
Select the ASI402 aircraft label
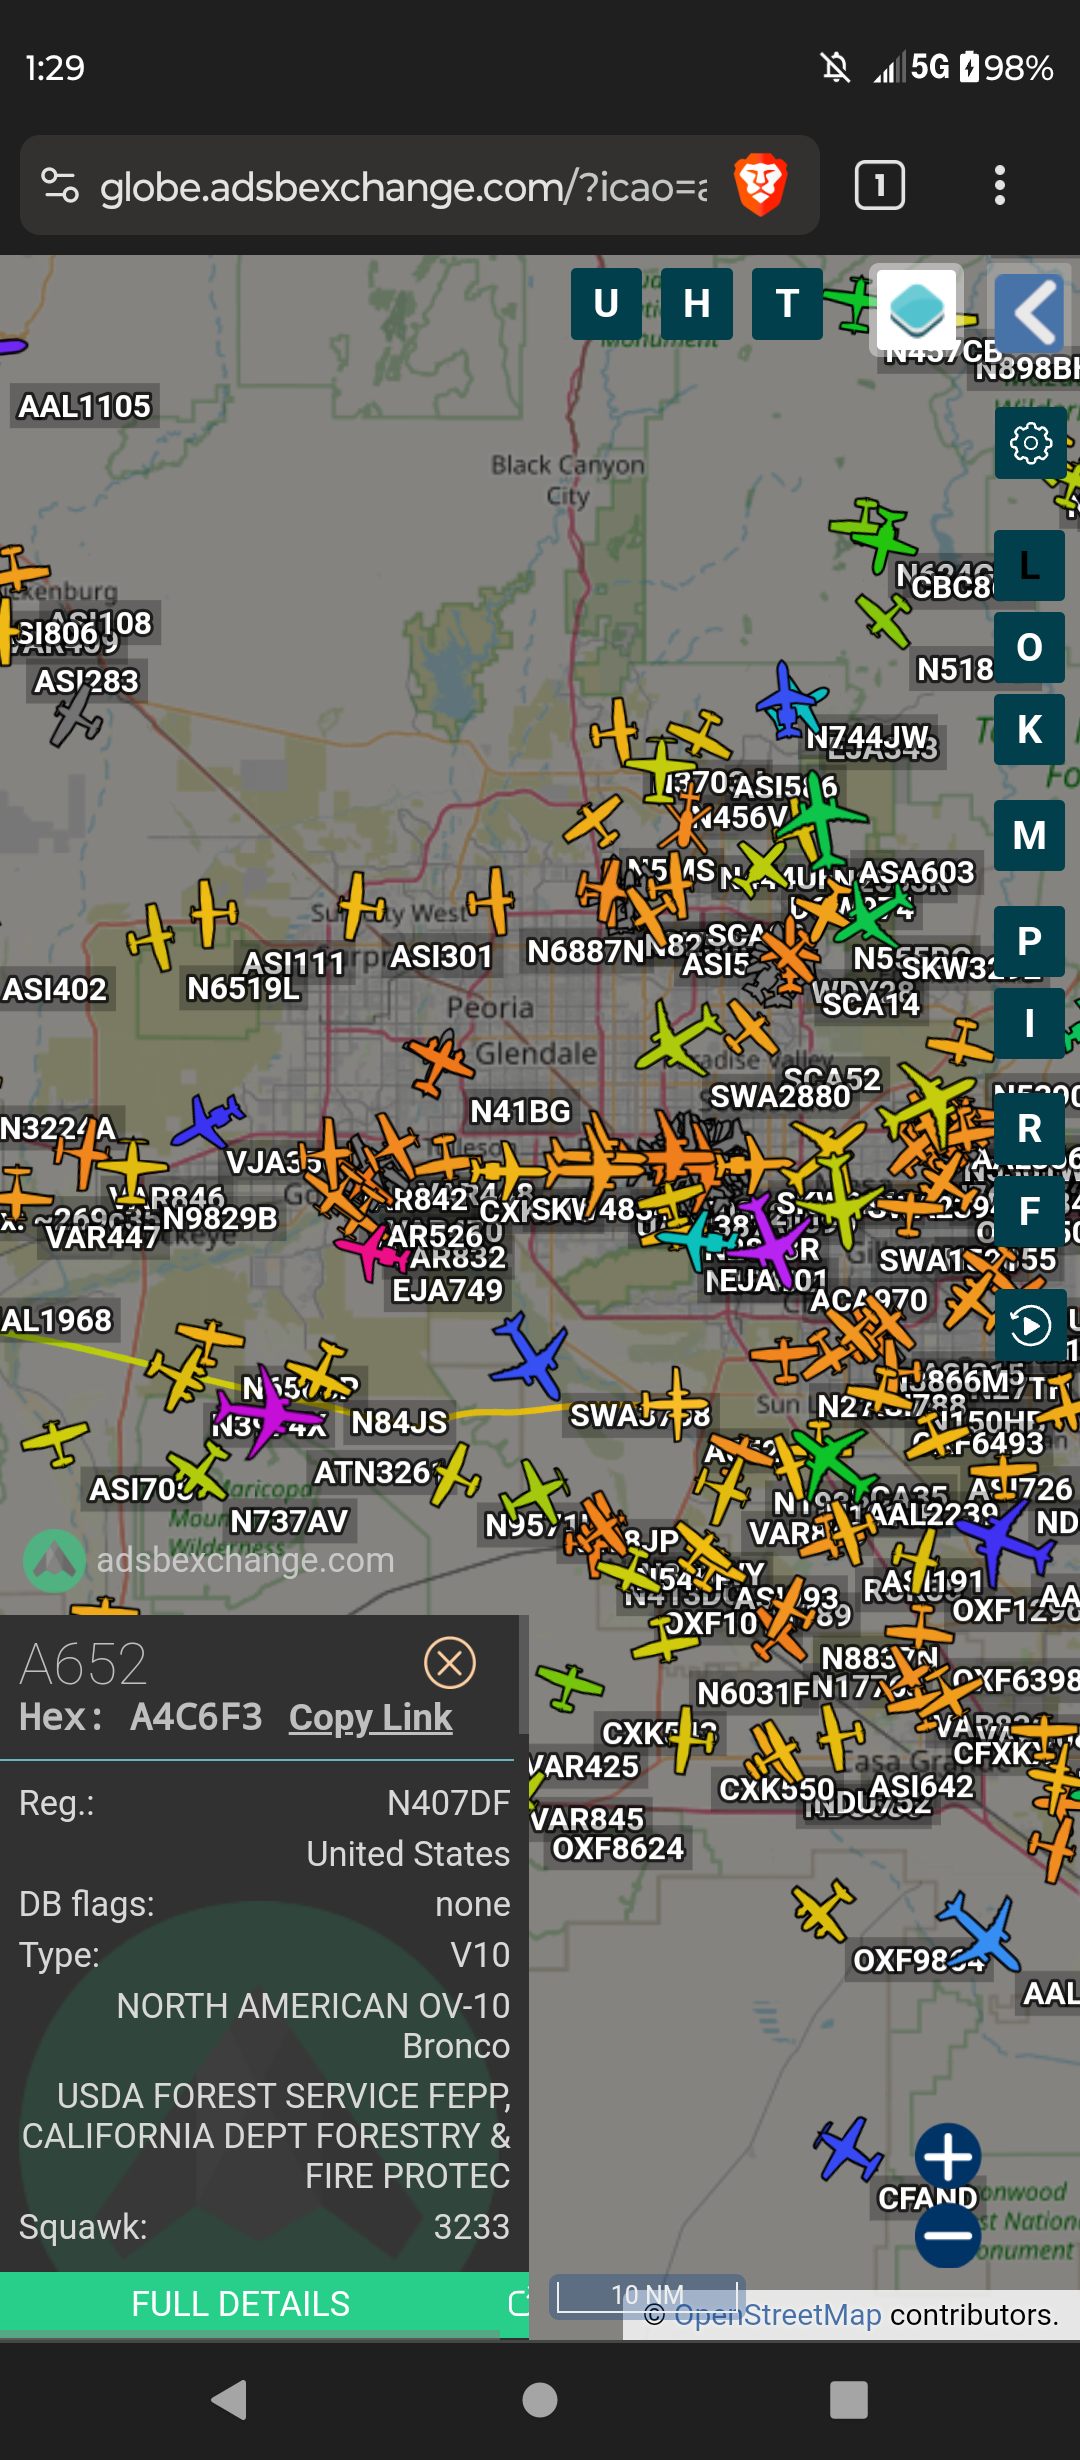pyautogui.click(x=54, y=989)
